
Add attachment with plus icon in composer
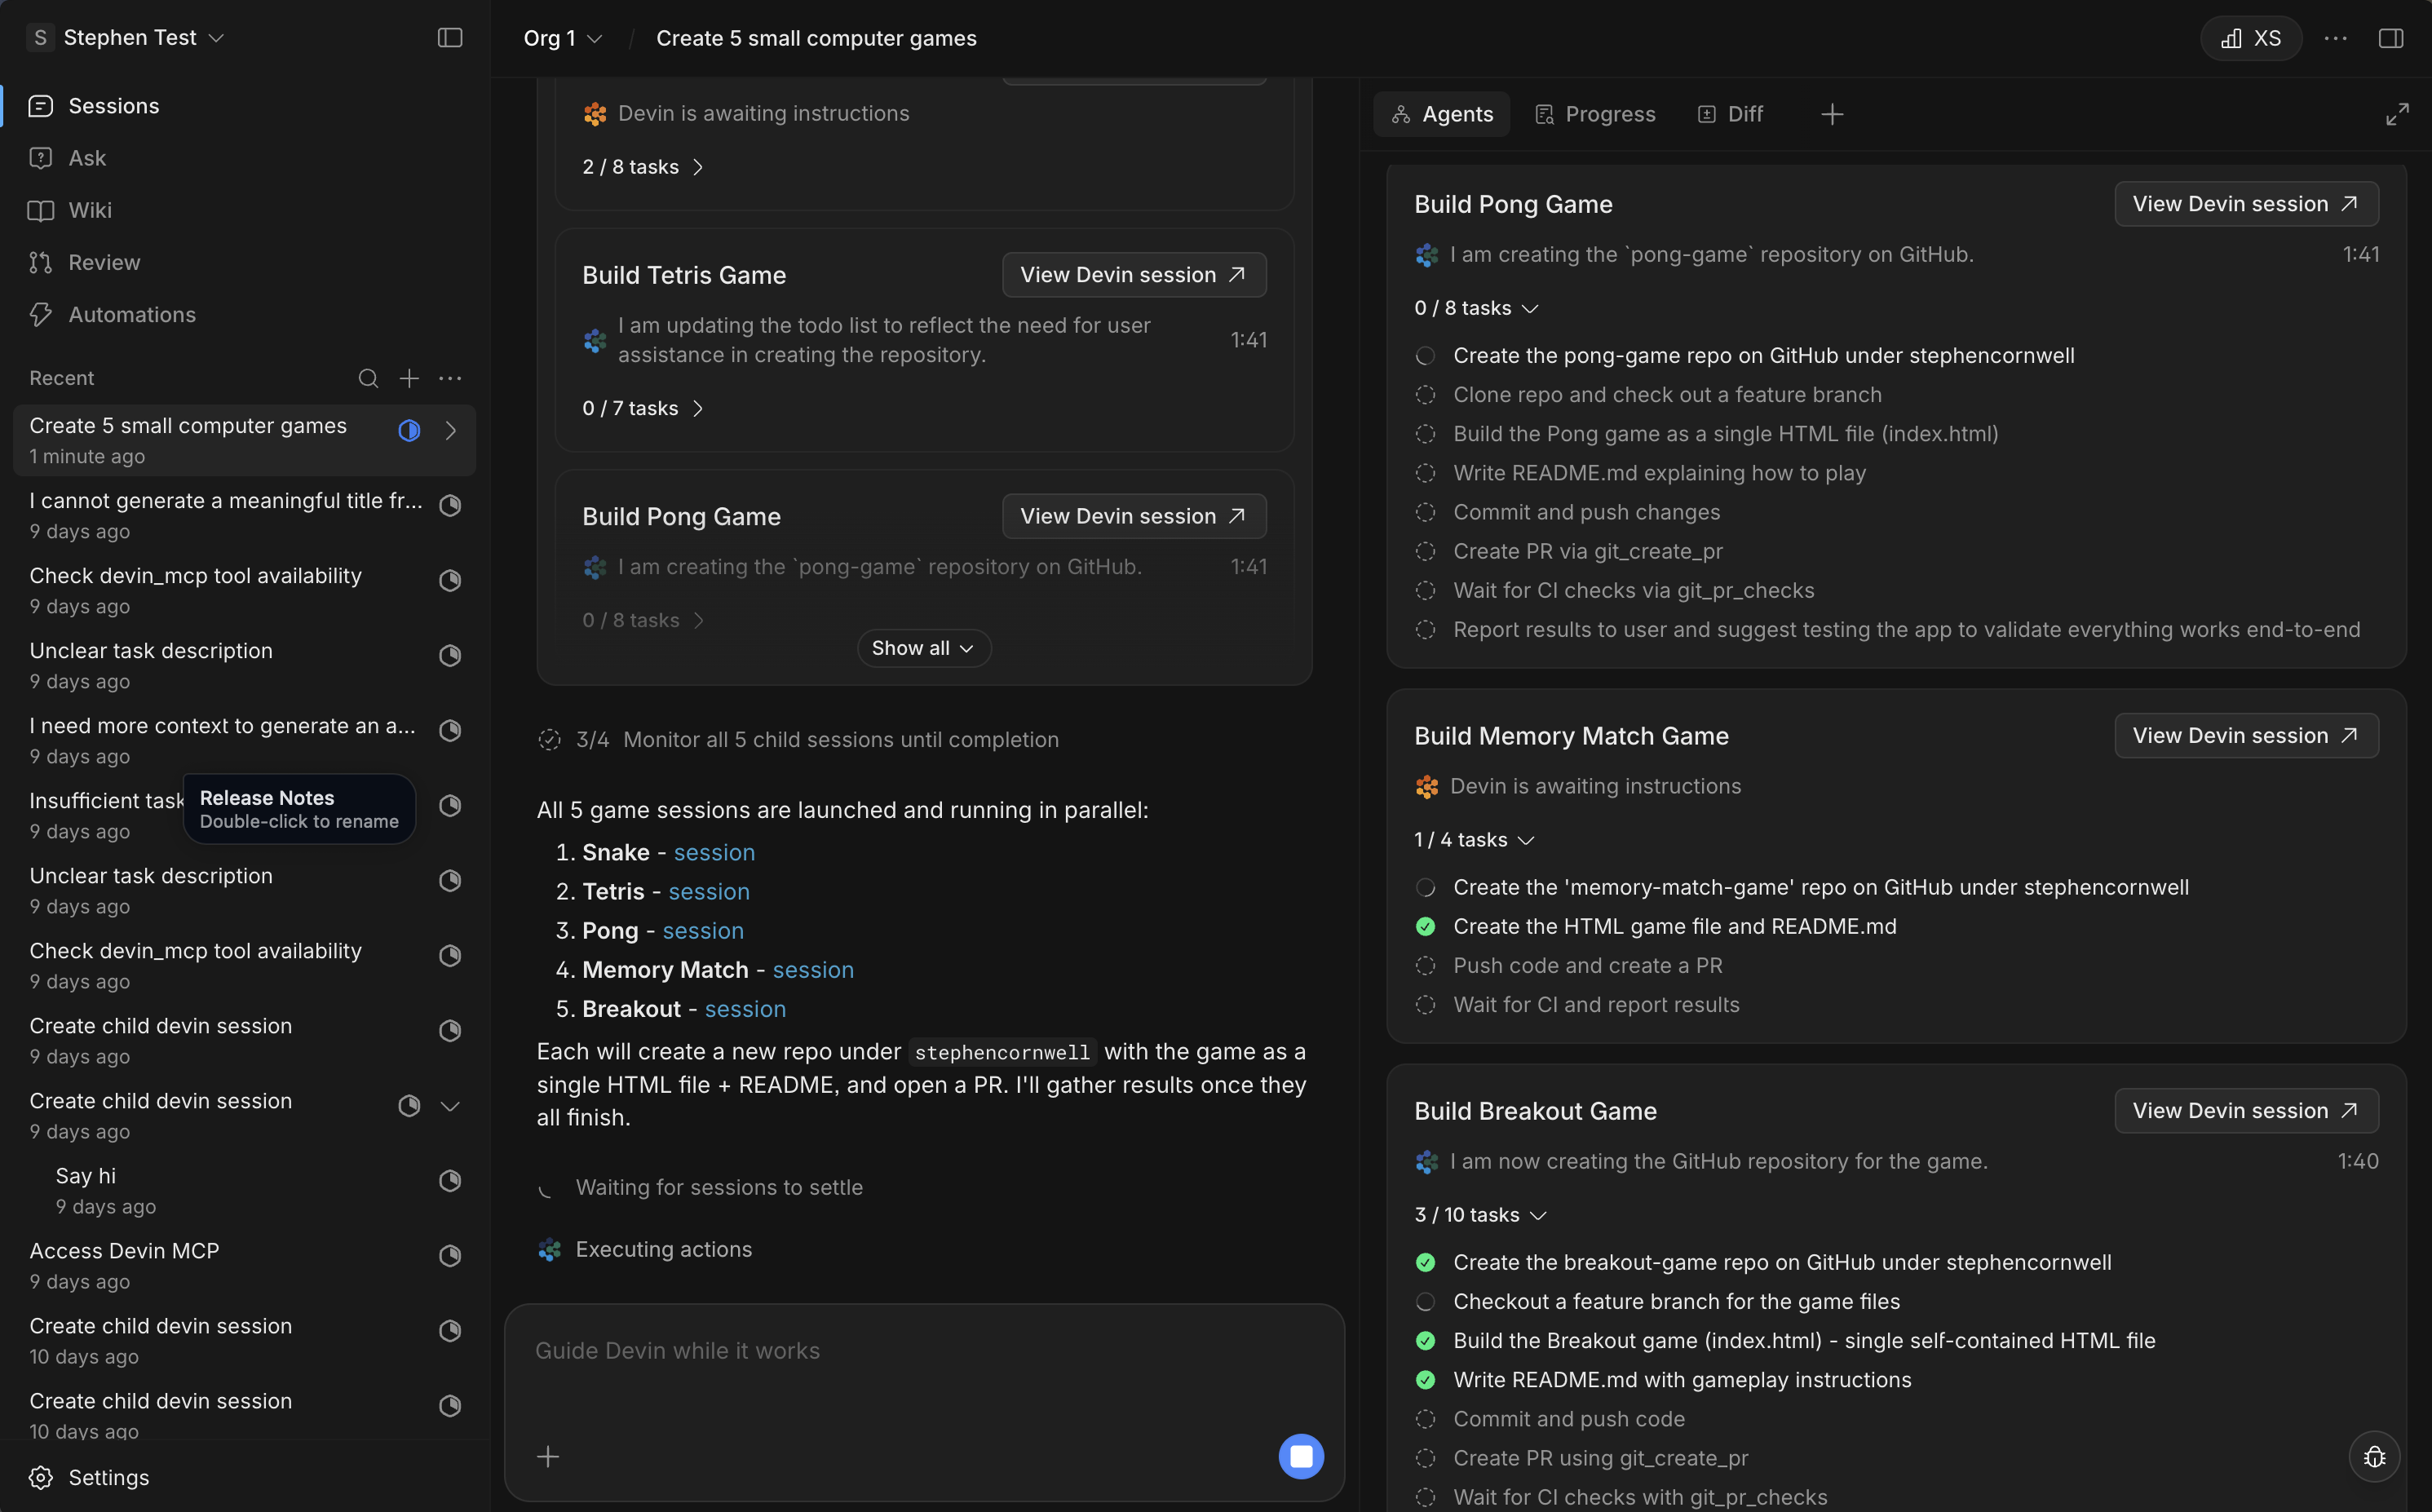pos(548,1456)
